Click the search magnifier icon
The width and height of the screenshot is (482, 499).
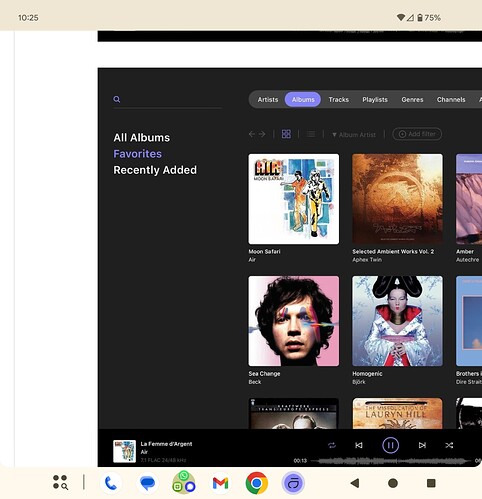click(117, 99)
